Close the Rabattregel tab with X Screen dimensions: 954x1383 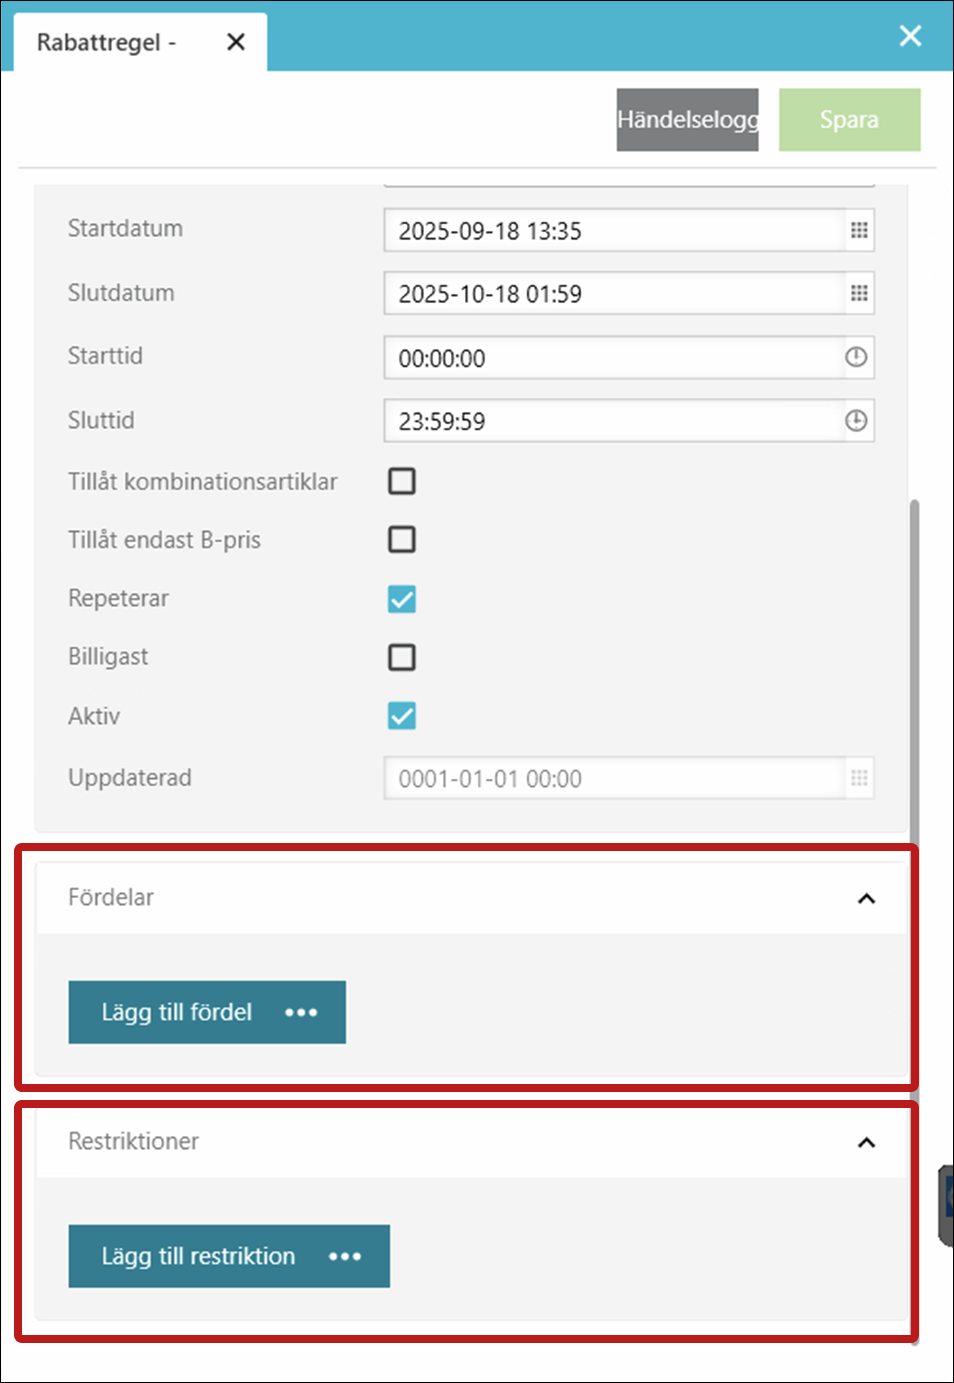236,42
